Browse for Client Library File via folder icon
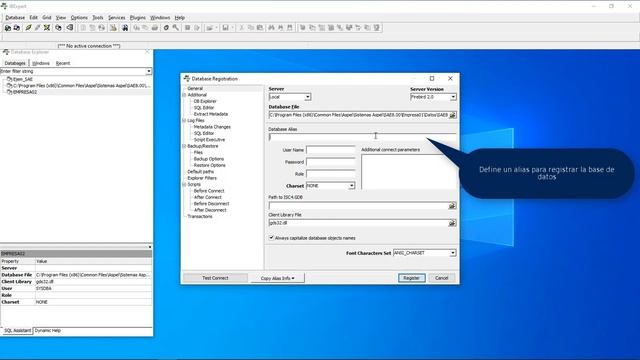Image resolution: width=640 pixels, height=360 pixels. click(452, 223)
